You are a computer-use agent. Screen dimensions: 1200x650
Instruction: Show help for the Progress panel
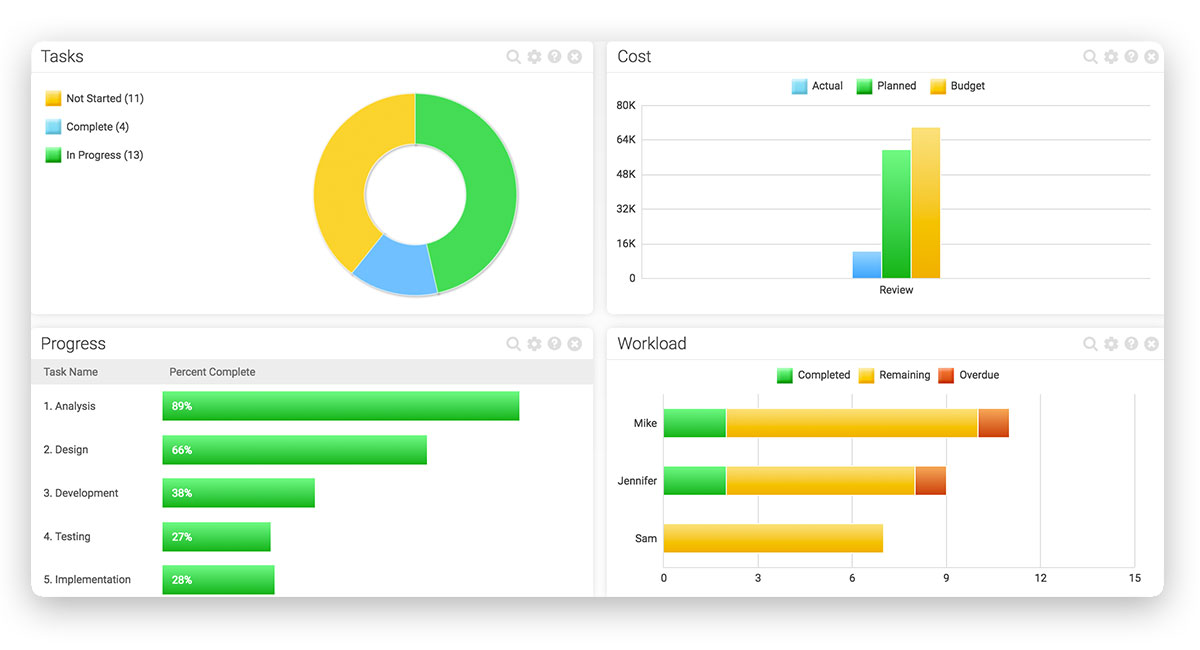(x=554, y=343)
